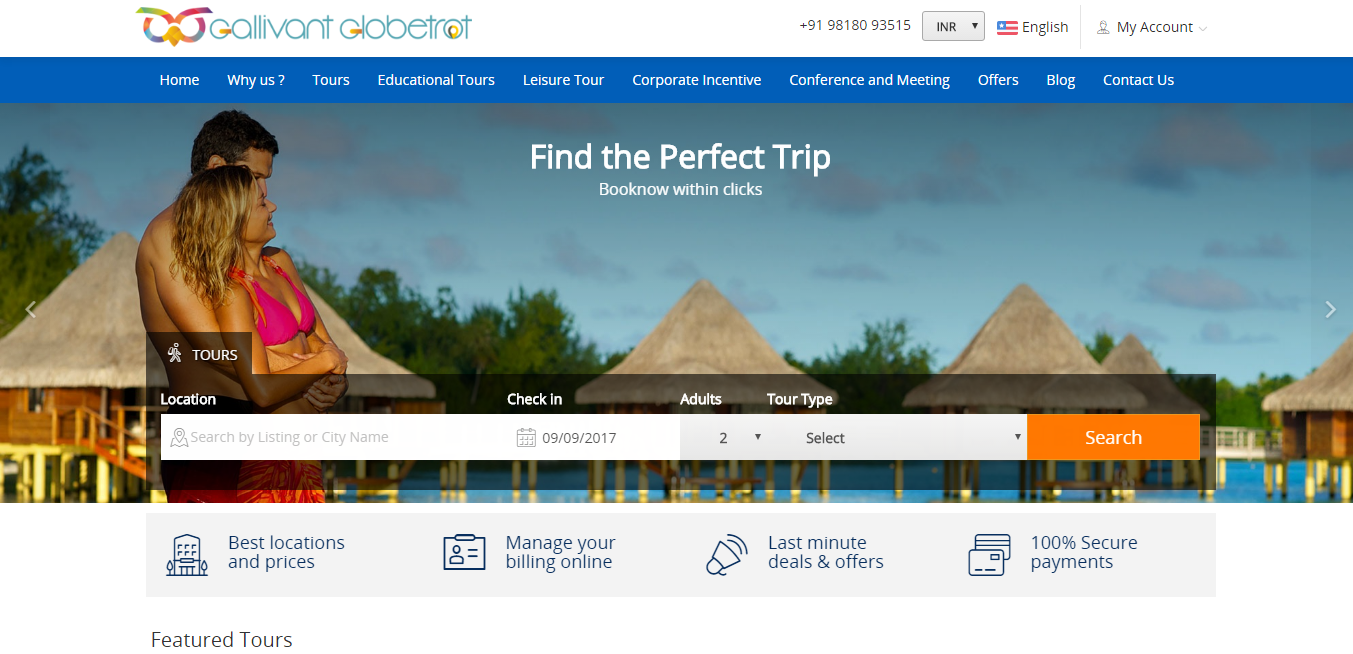Click the Gallivant Globetrot logo
The width and height of the screenshot is (1353, 654).
click(x=303, y=26)
